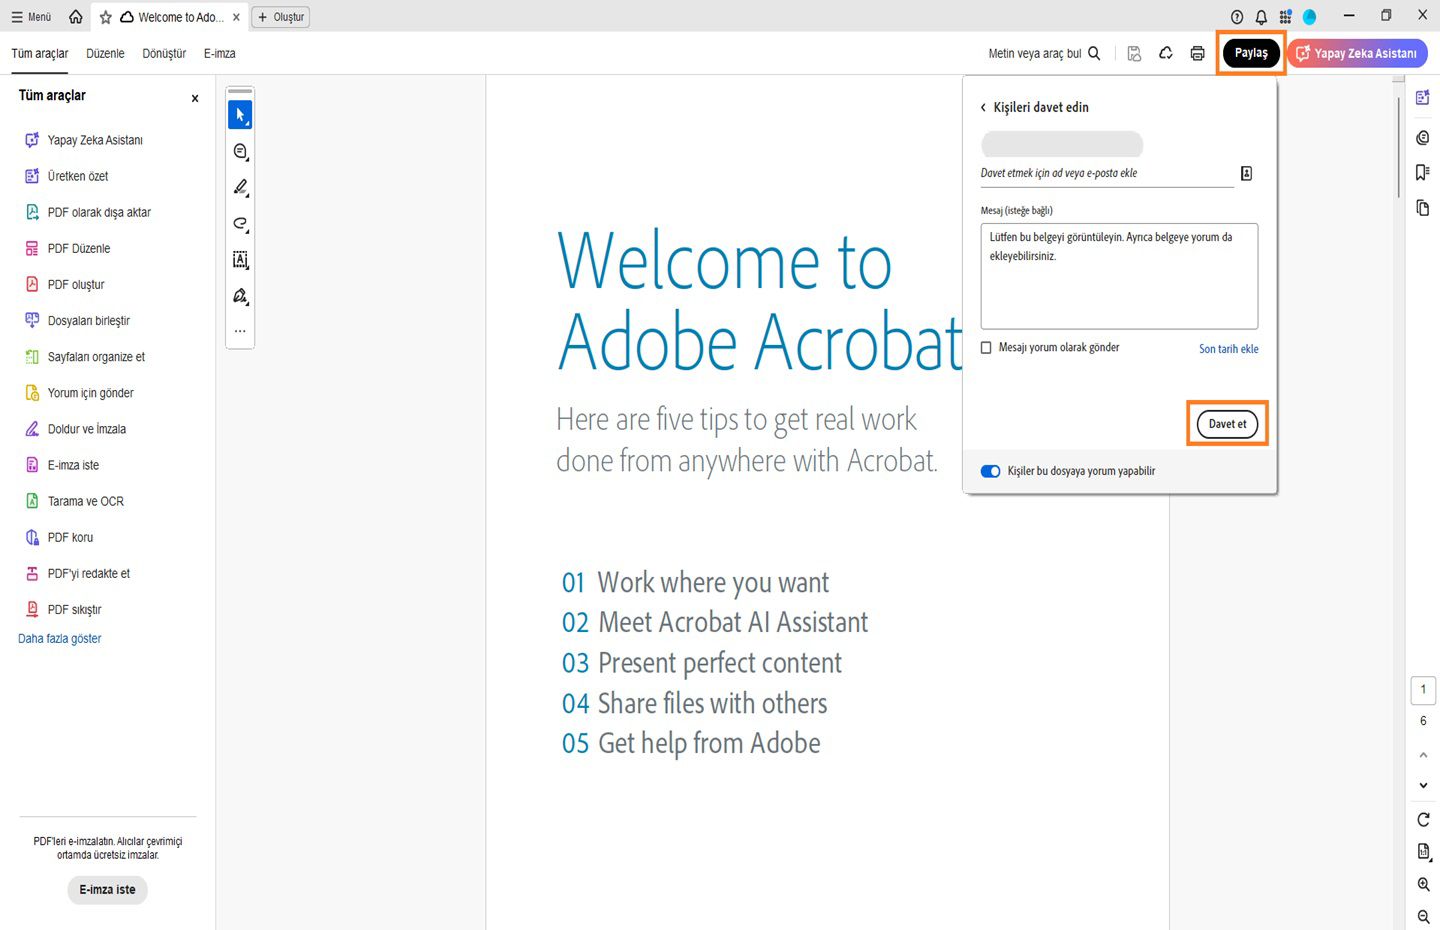Click the invite name or email field
Screen dimensions: 1440x930
[x=1106, y=173]
